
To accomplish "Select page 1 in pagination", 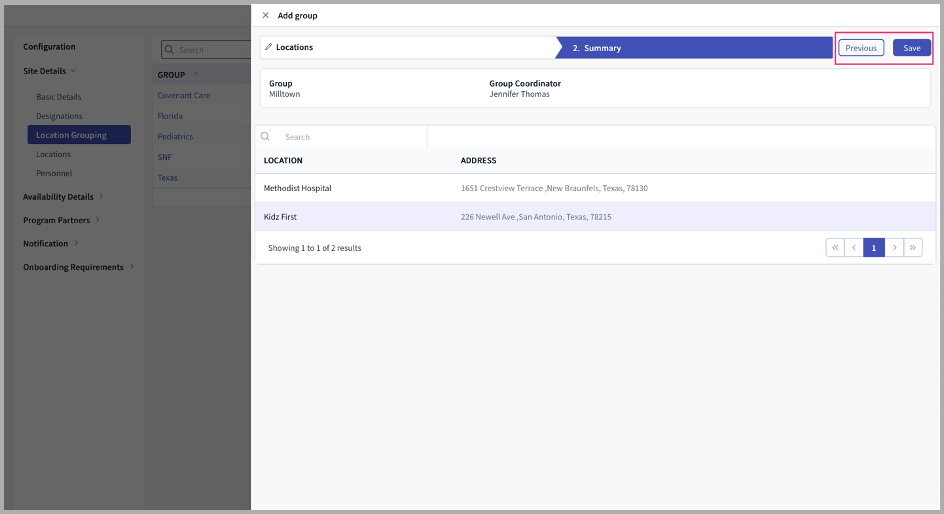I will click(874, 248).
